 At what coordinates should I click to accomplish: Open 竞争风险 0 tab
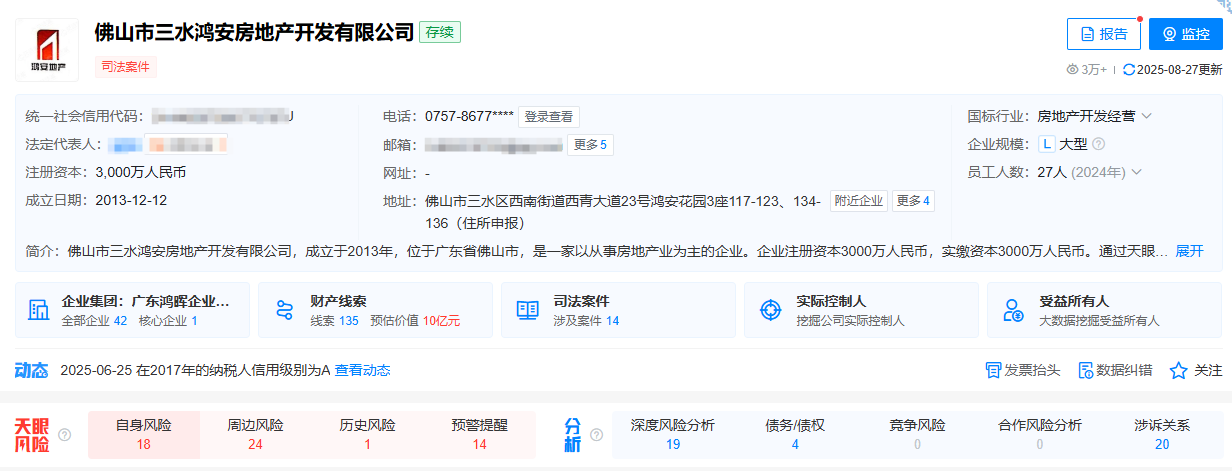click(917, 434)
